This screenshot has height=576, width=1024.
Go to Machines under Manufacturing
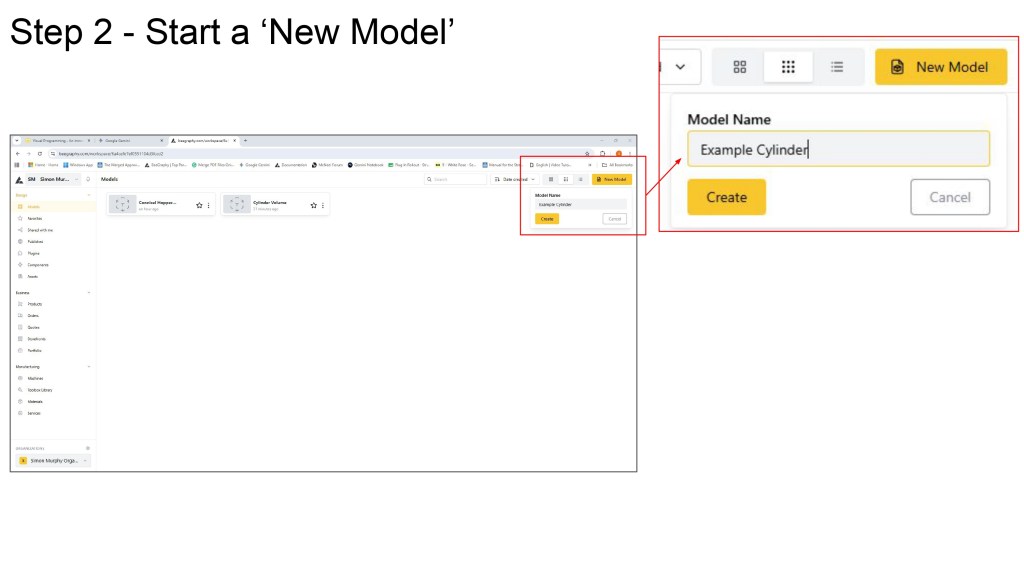(35, 378)
